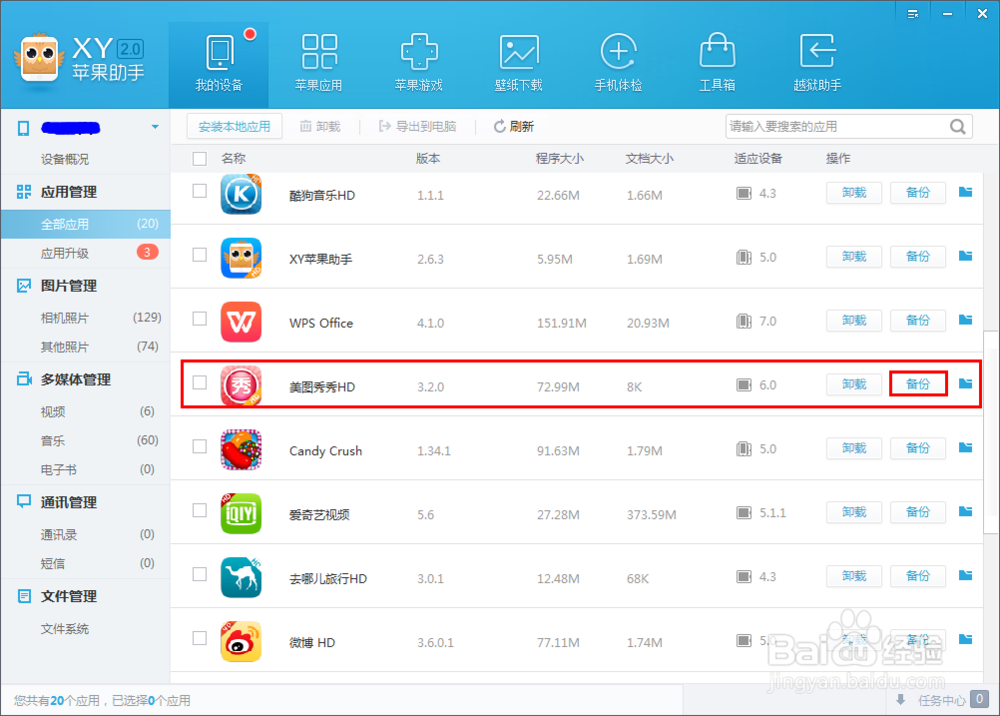Viewport: 1000px width, 716px height.
Task: Open 短信 in the sidebar
Action: point(85,564)
